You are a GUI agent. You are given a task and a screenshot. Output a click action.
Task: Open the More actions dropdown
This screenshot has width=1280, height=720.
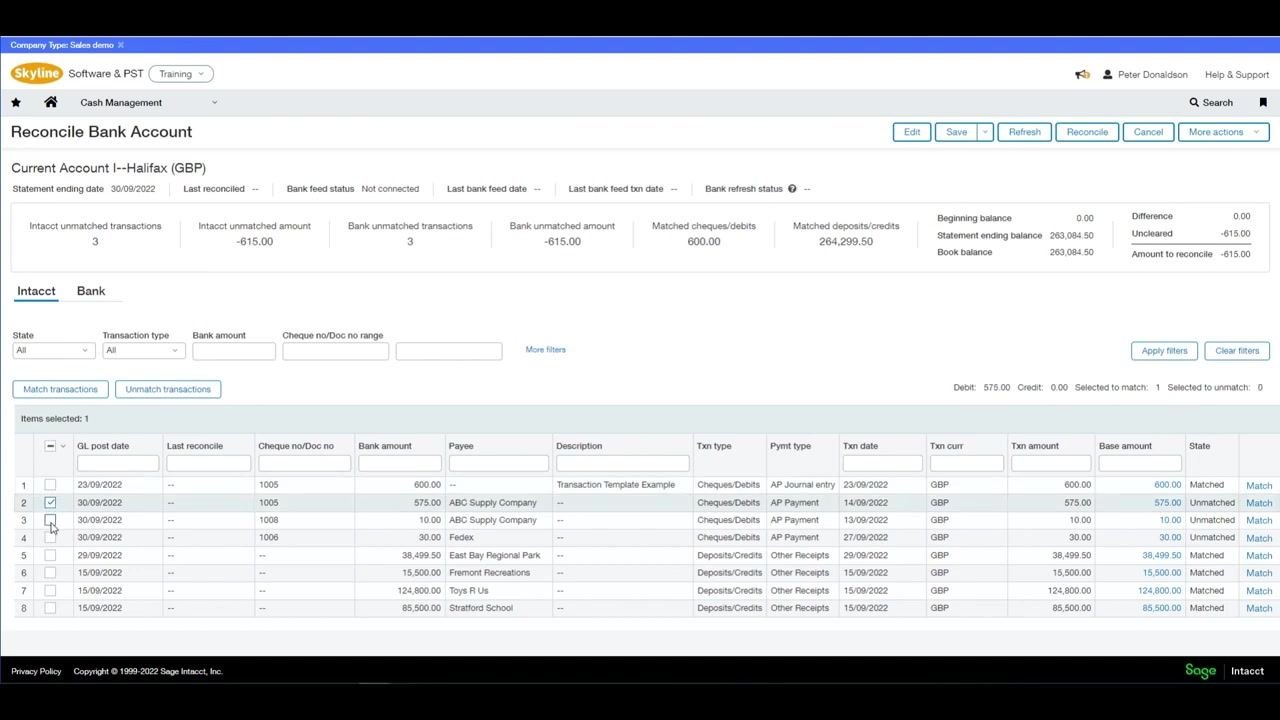[x=1223, y=132]
